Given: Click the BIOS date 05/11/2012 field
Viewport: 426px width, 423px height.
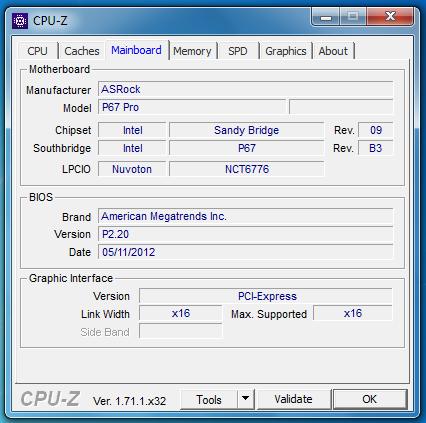Looking at the screenshot, I should coord(246,252).
